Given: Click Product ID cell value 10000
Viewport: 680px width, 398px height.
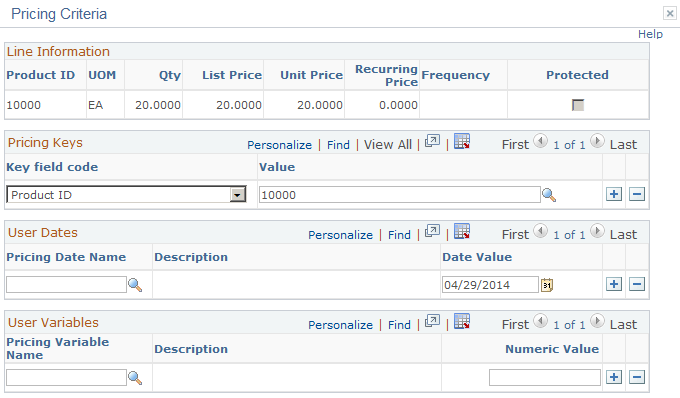Looking at the screenshot, I should tap(24, 105).
